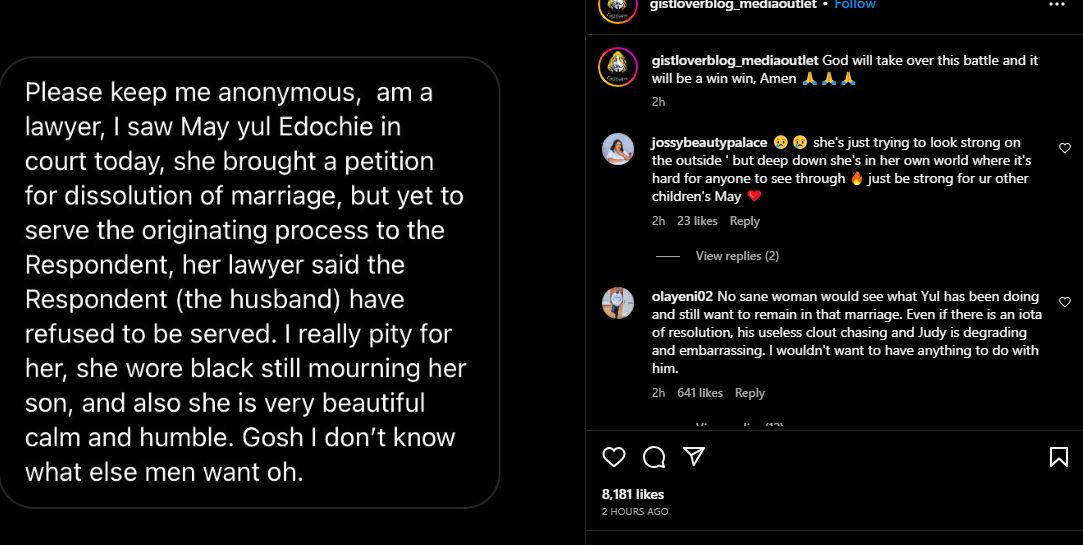Like the post with the heart icon
1083x545 pixels.
click(x=614, y=457)
